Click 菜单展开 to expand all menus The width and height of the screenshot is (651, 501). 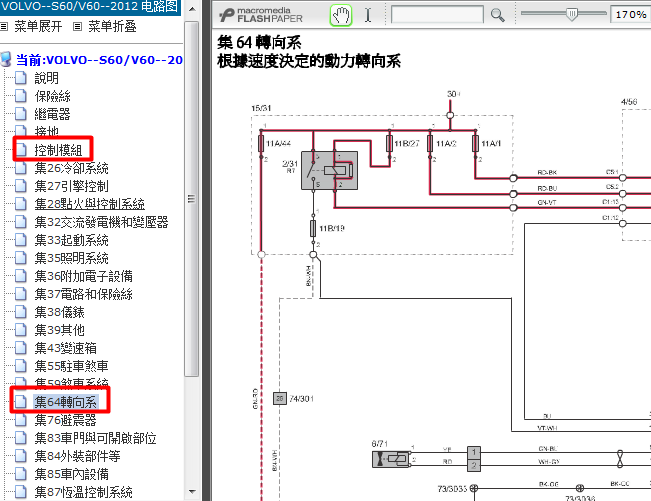[38, 27]
